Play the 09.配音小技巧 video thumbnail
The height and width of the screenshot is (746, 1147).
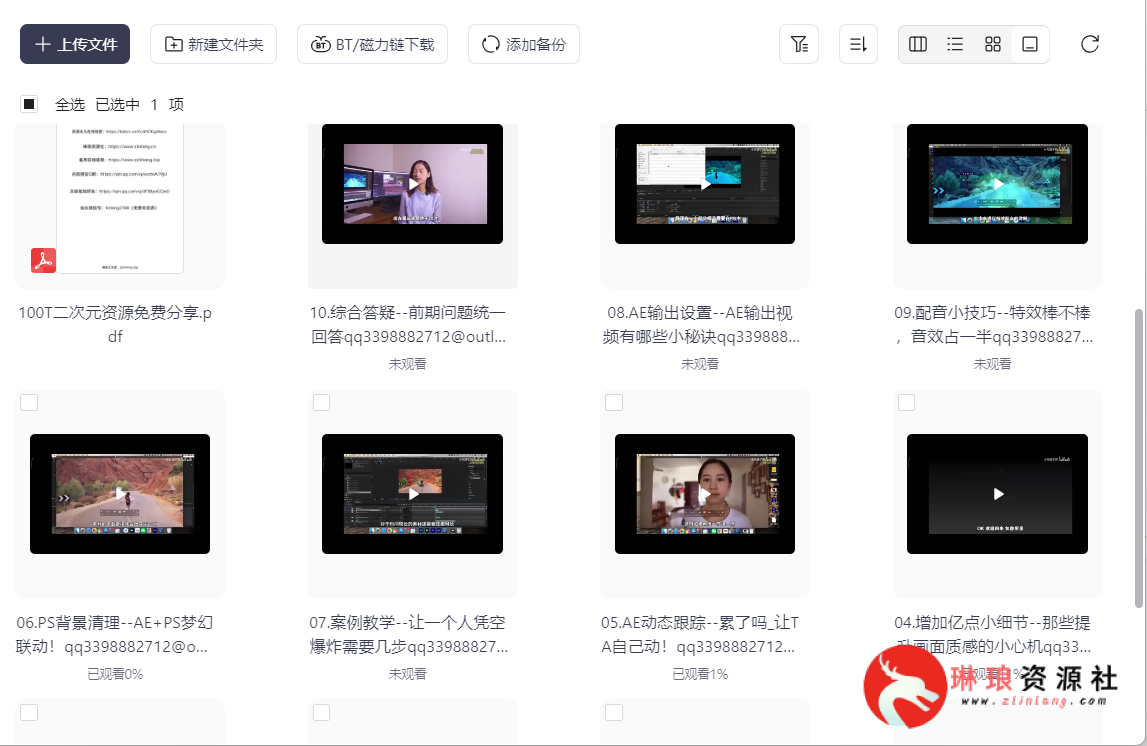tap(997, 184)
